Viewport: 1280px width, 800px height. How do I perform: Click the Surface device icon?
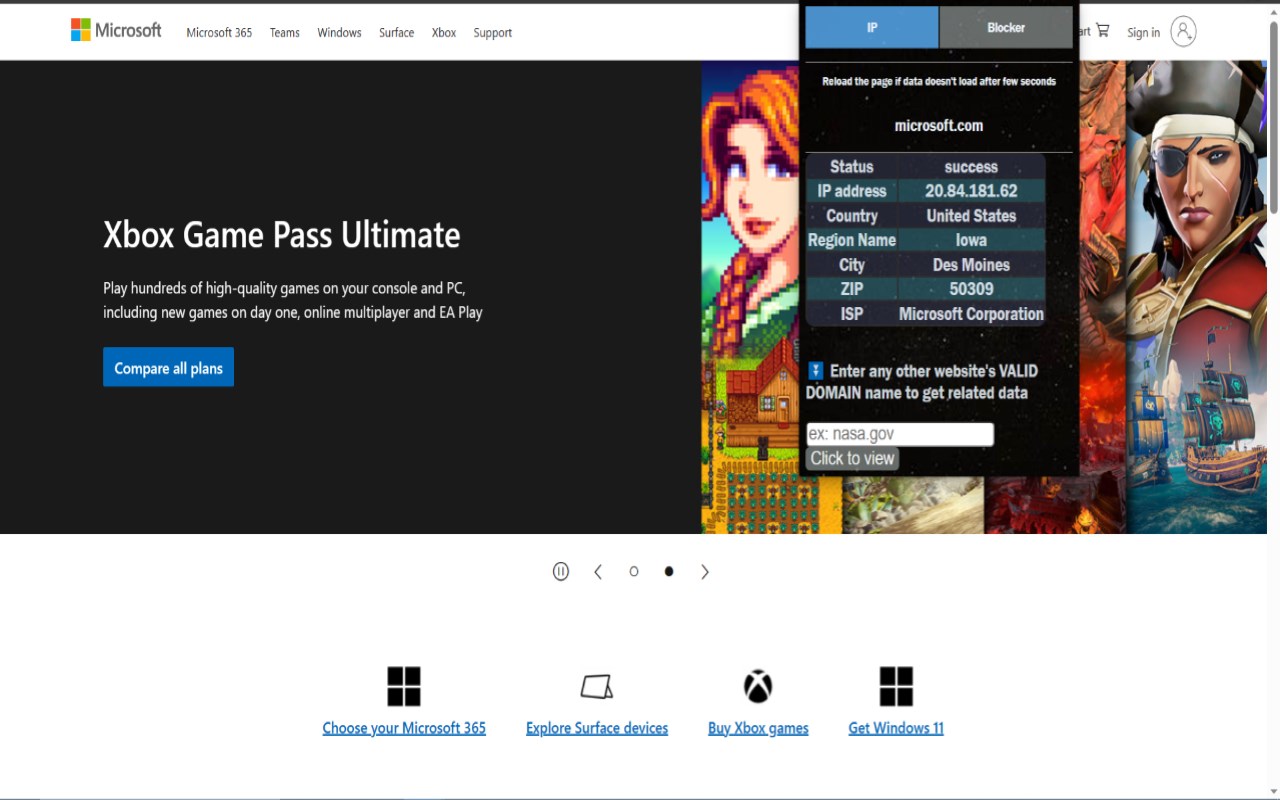click(x=597, y=687)
